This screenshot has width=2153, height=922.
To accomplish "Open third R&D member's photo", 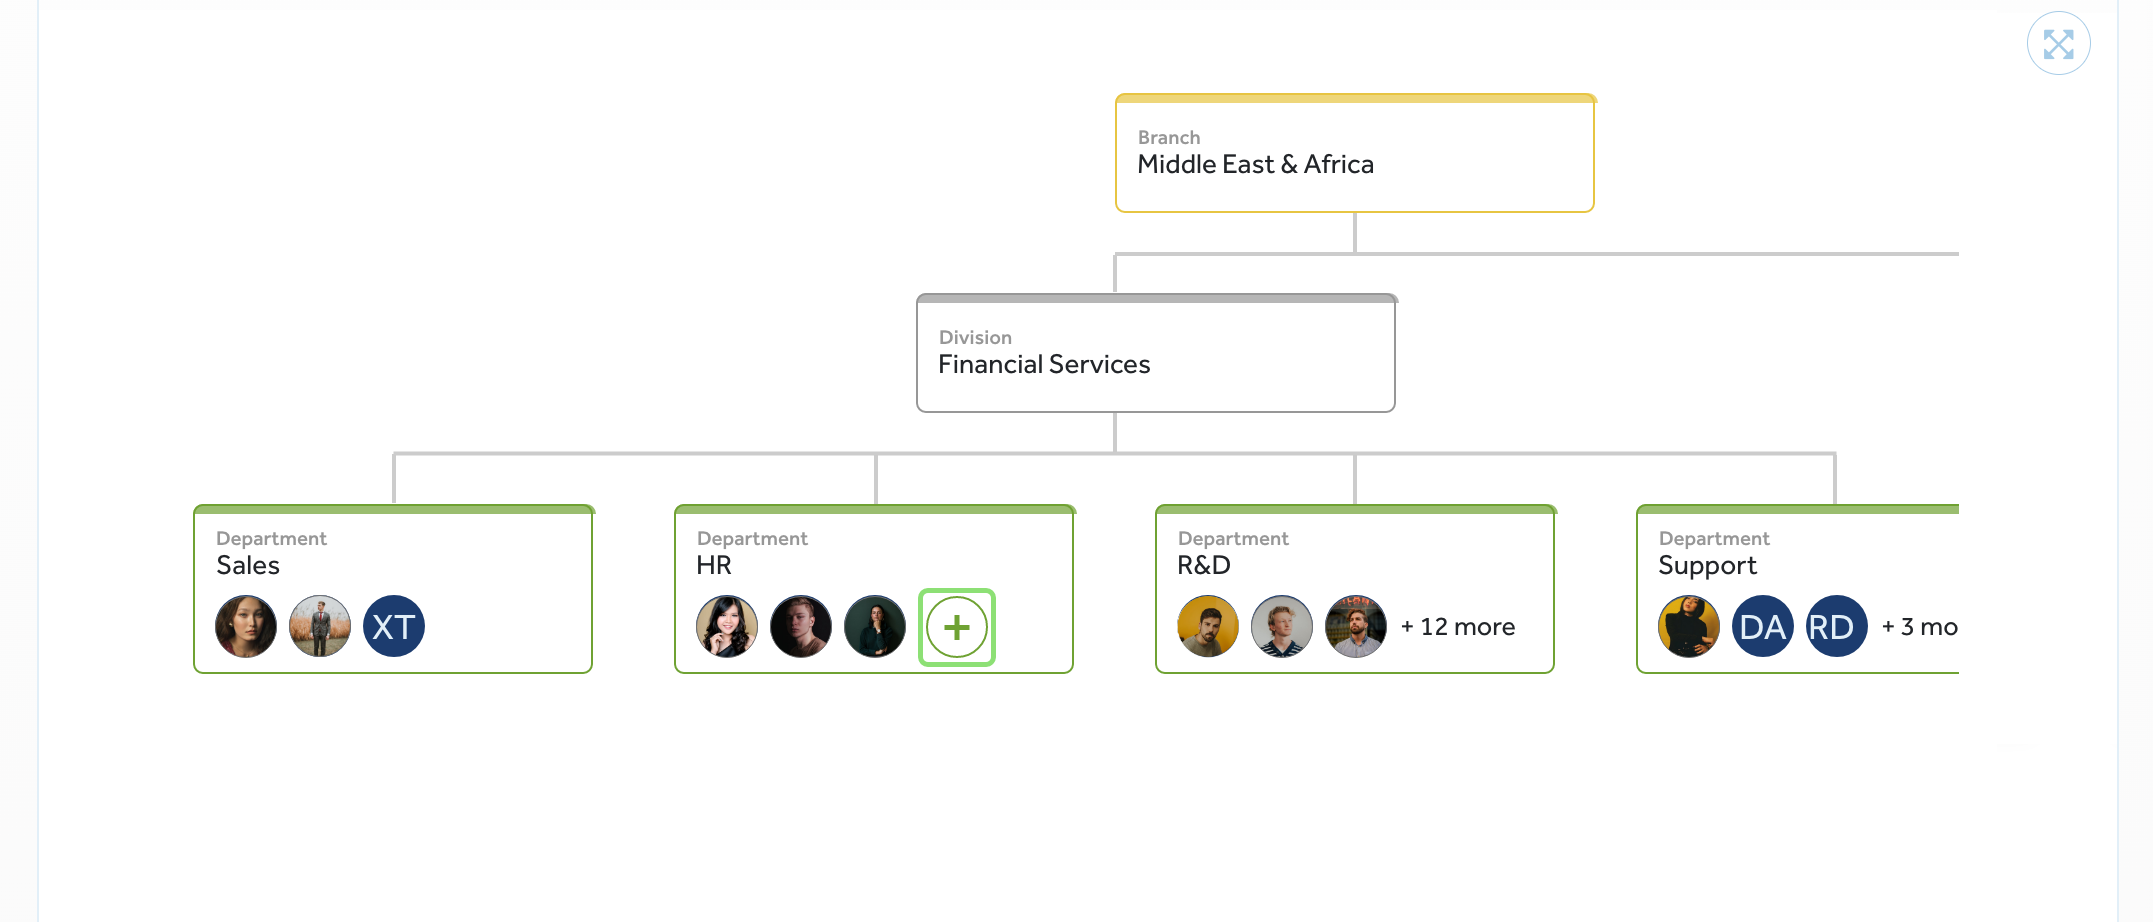I will 1356,627.
